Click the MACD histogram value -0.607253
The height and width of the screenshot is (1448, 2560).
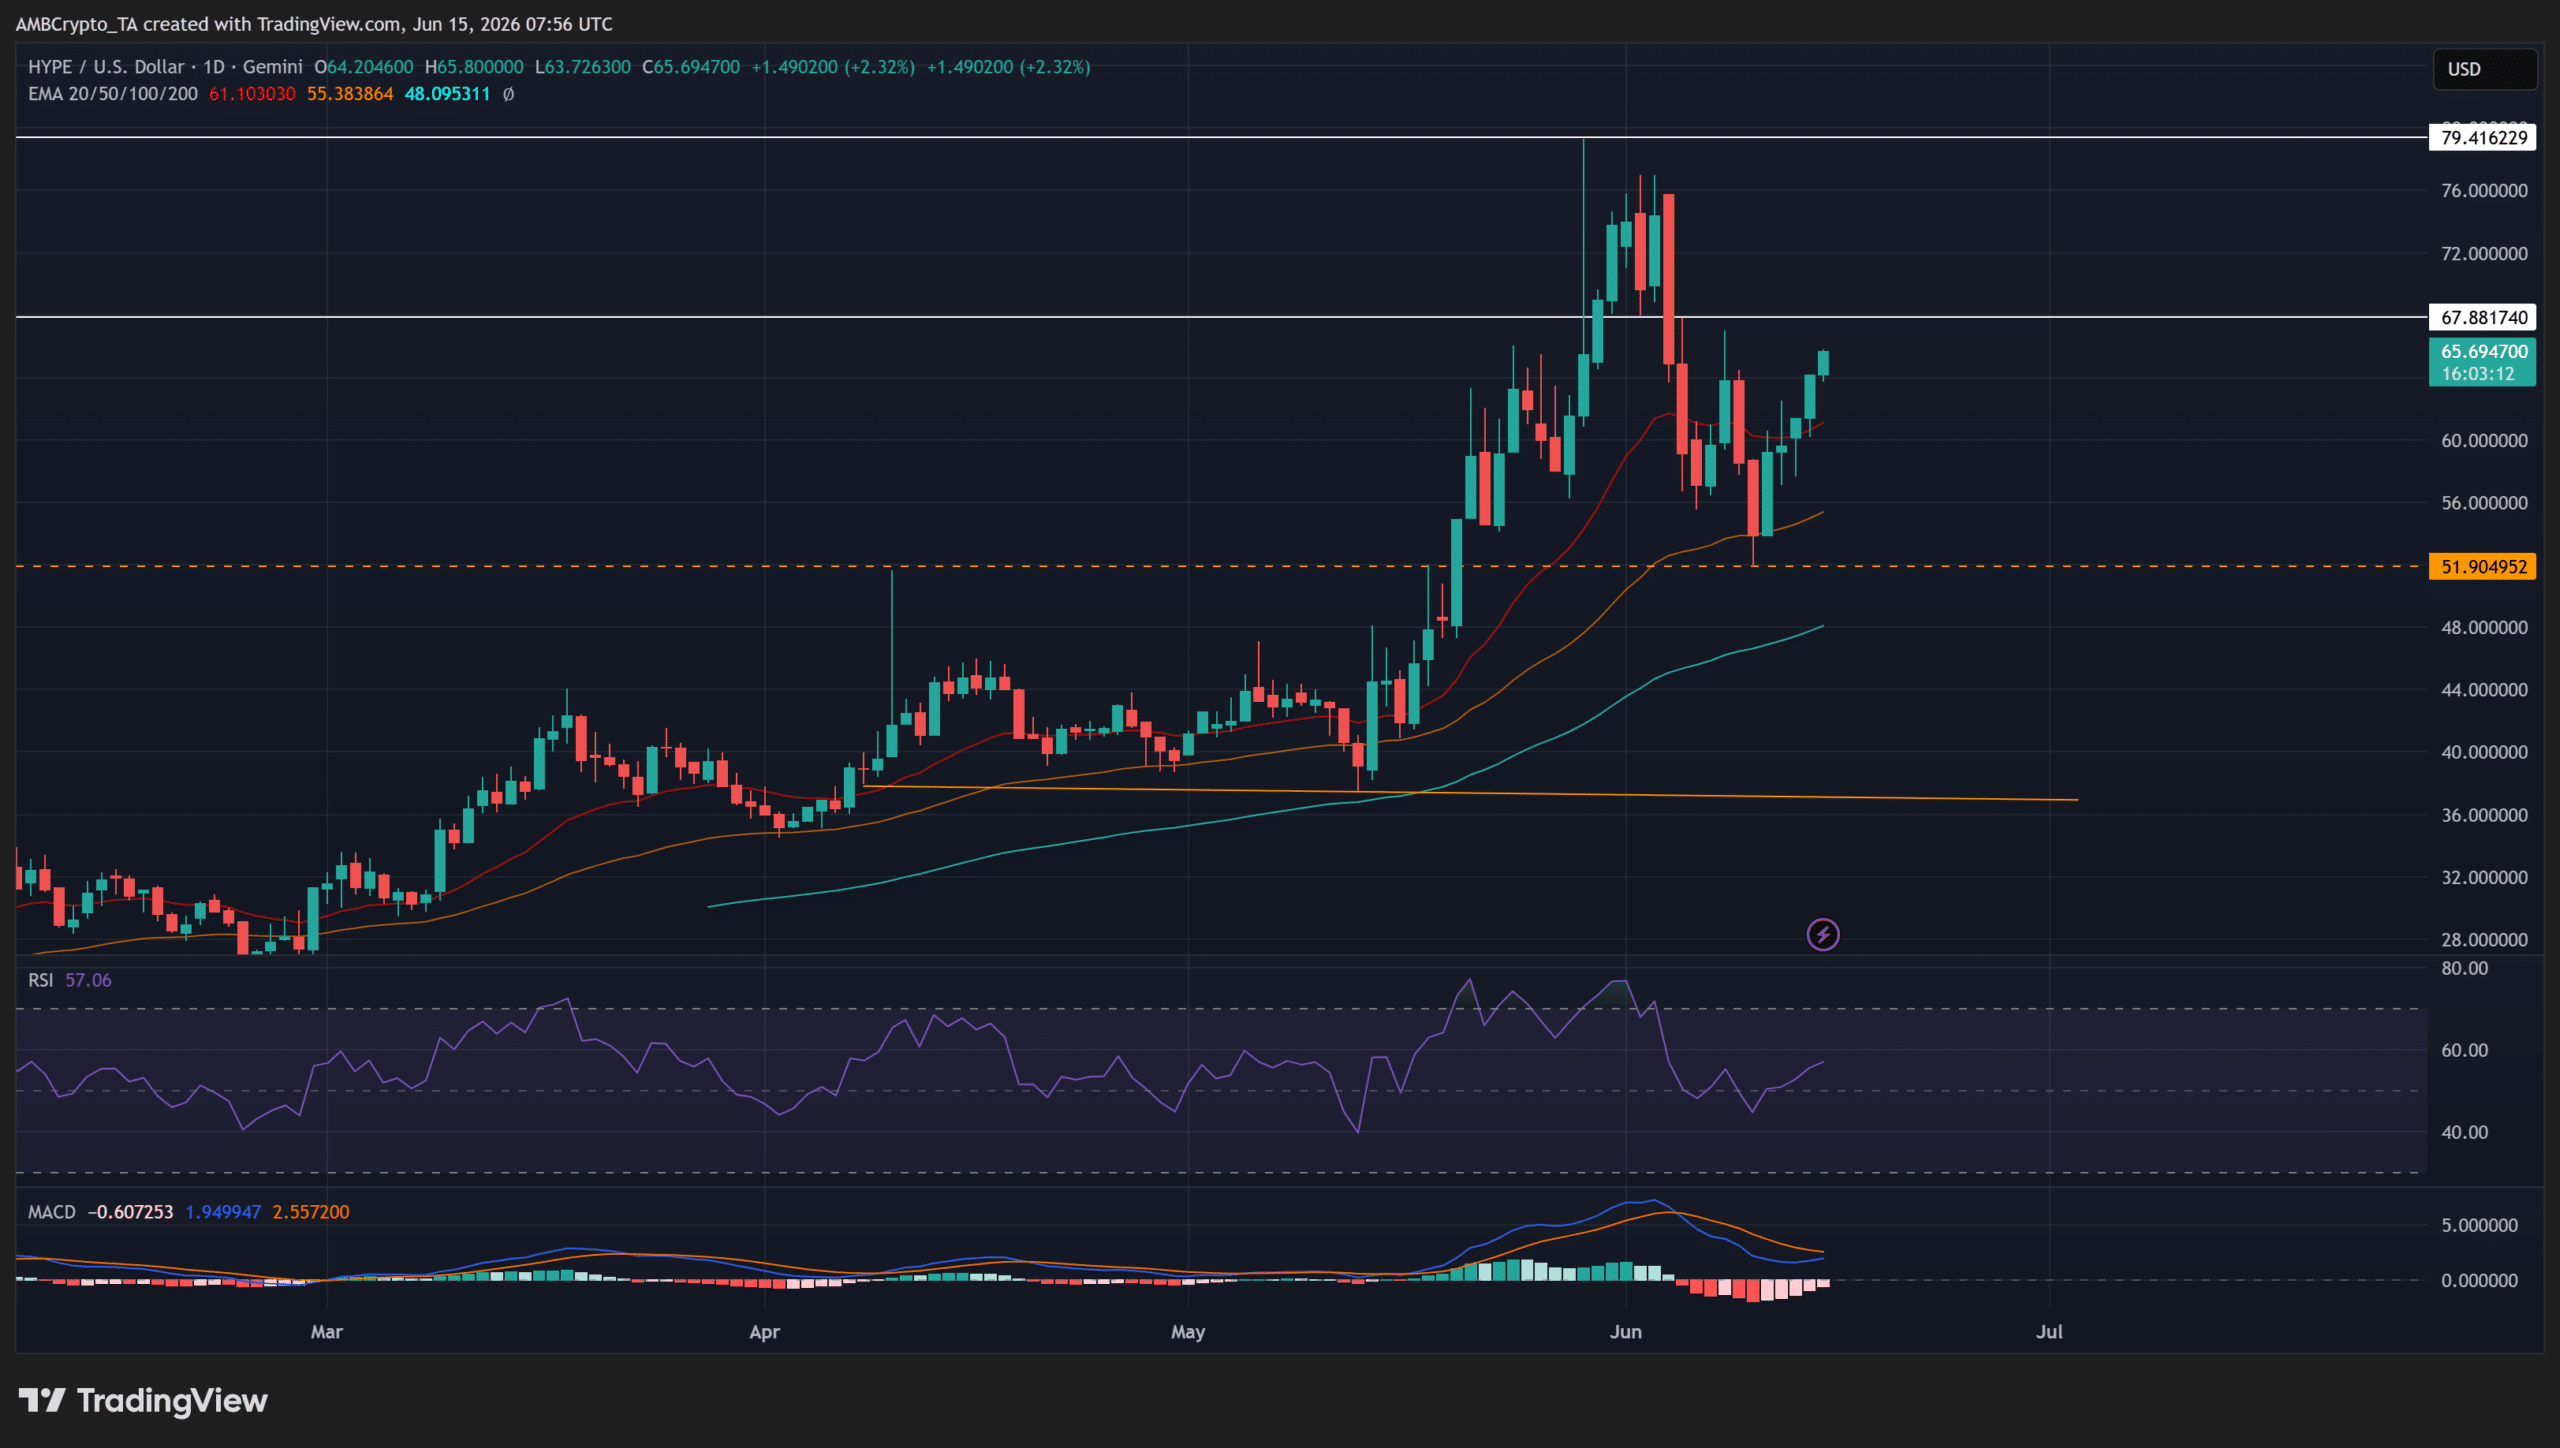130,1212
